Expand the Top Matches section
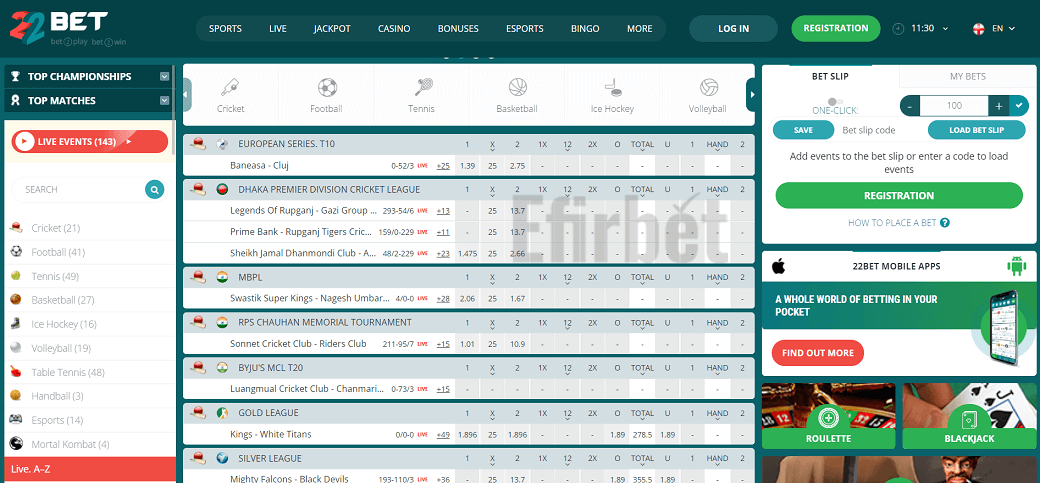Screen dimensions: 1040x483 164,100
